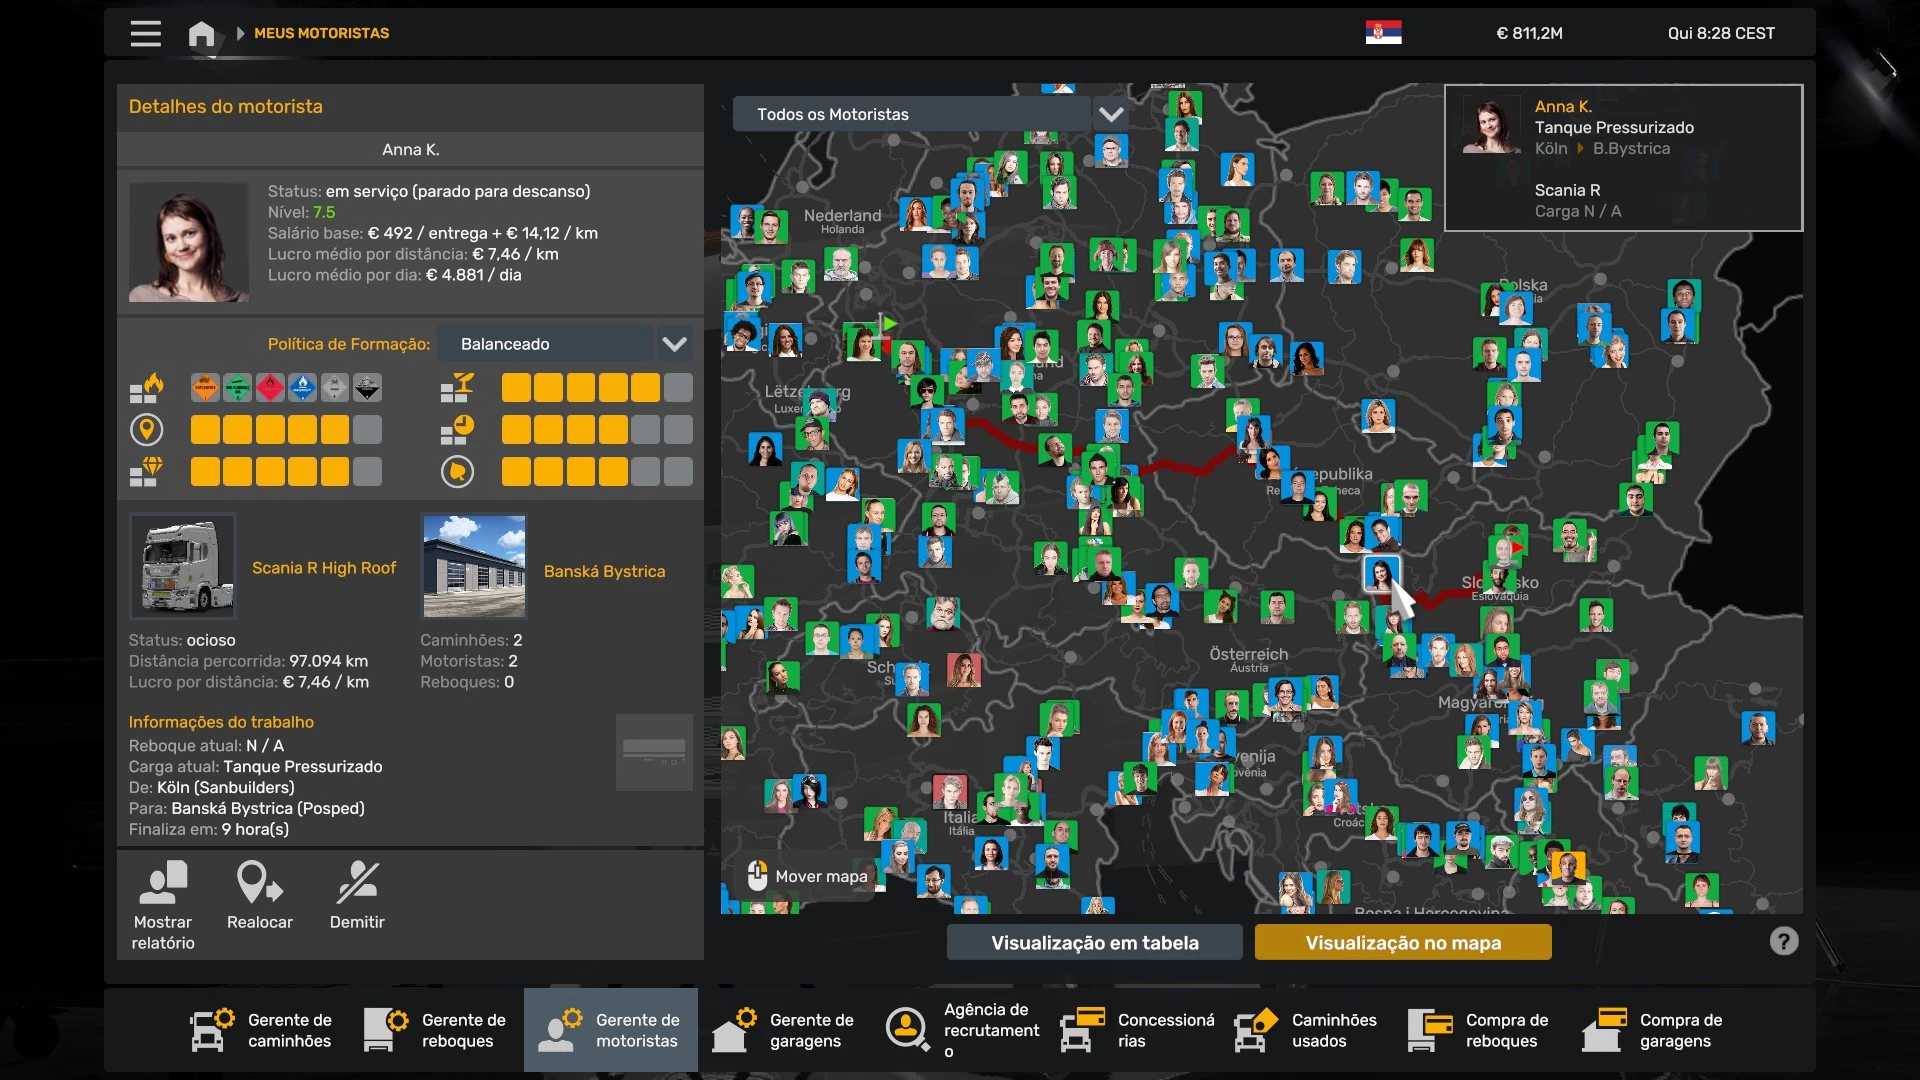Click the Serbian flag icon
Viewport: 1920px width, 1080px height.
coord(1383,33)
